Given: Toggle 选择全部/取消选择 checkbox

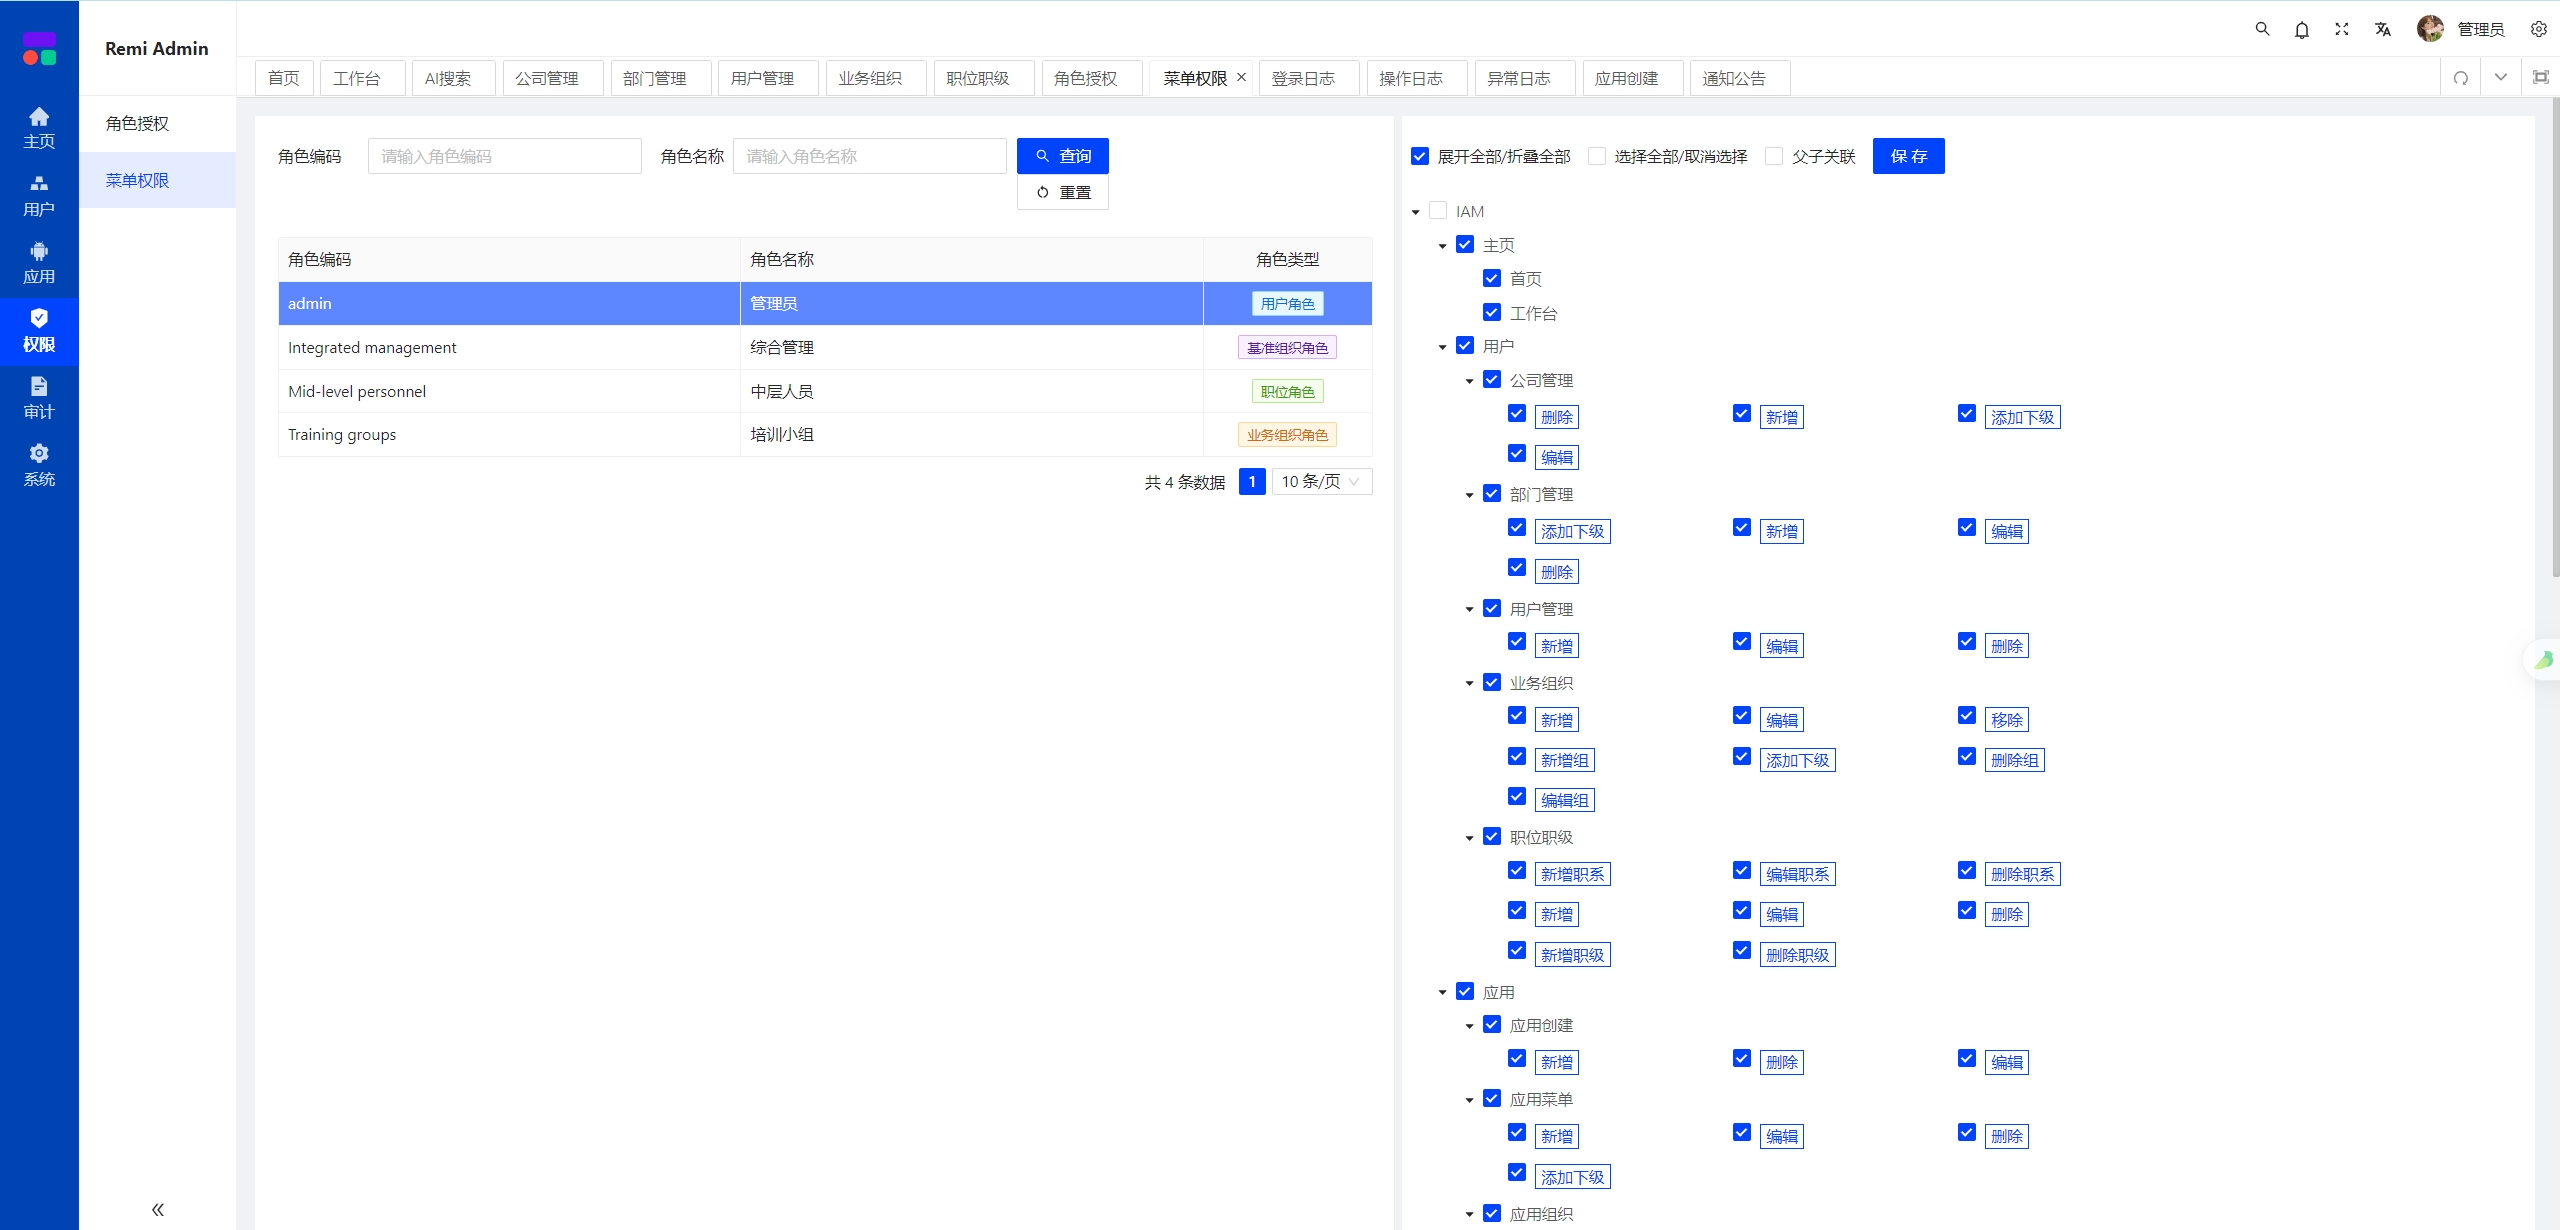Looking at the screenshot, I should pos(1597,156).
